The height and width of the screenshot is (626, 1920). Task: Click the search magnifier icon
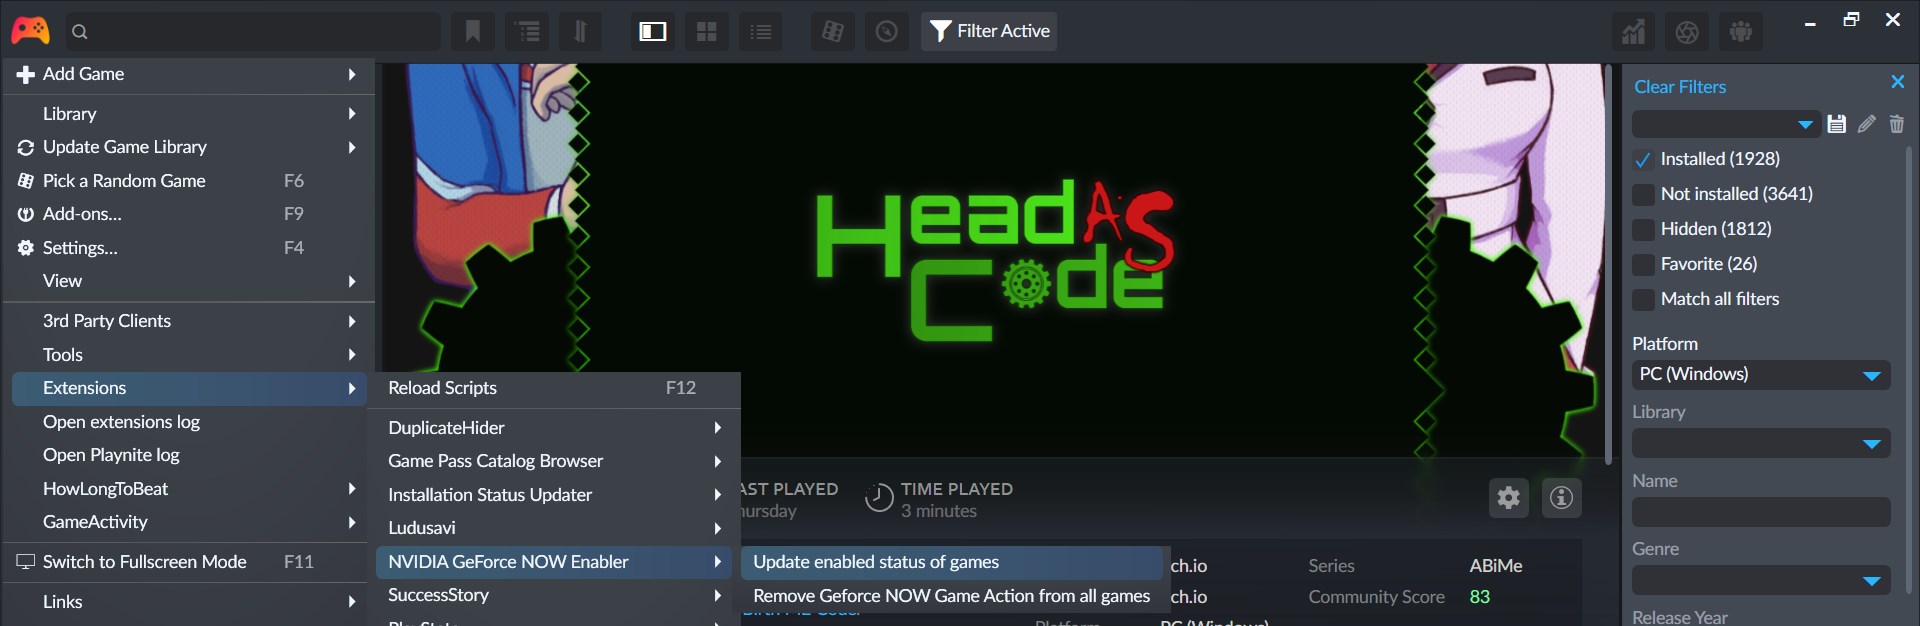(80, 32)
